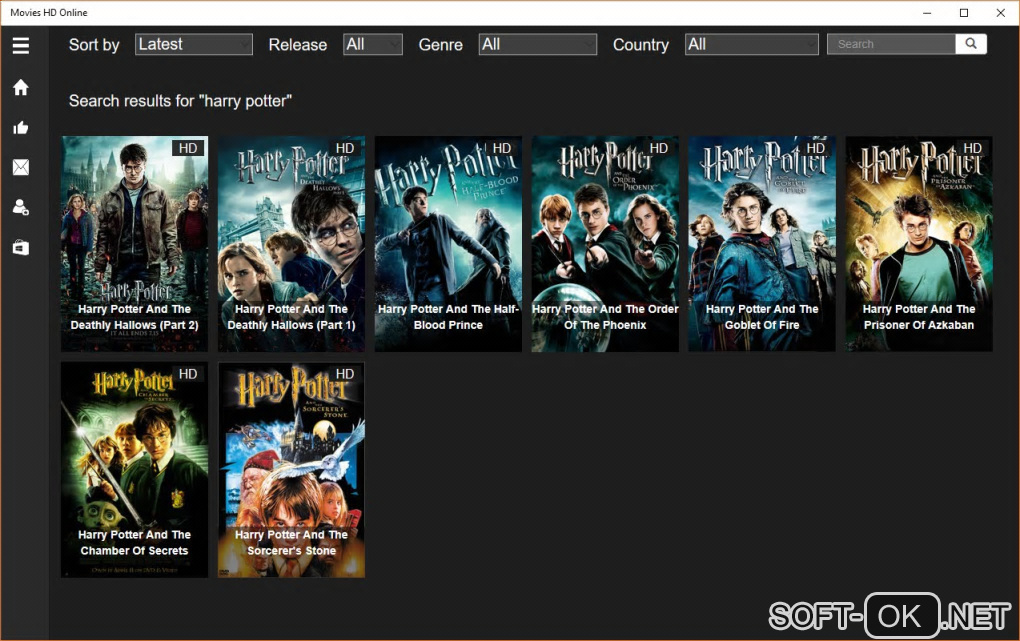Image resolution: width=1020 pixels, height=641 pixels.
Task: Click the 'Release' label
Action: pyautogui.click(x=298, y=45)
